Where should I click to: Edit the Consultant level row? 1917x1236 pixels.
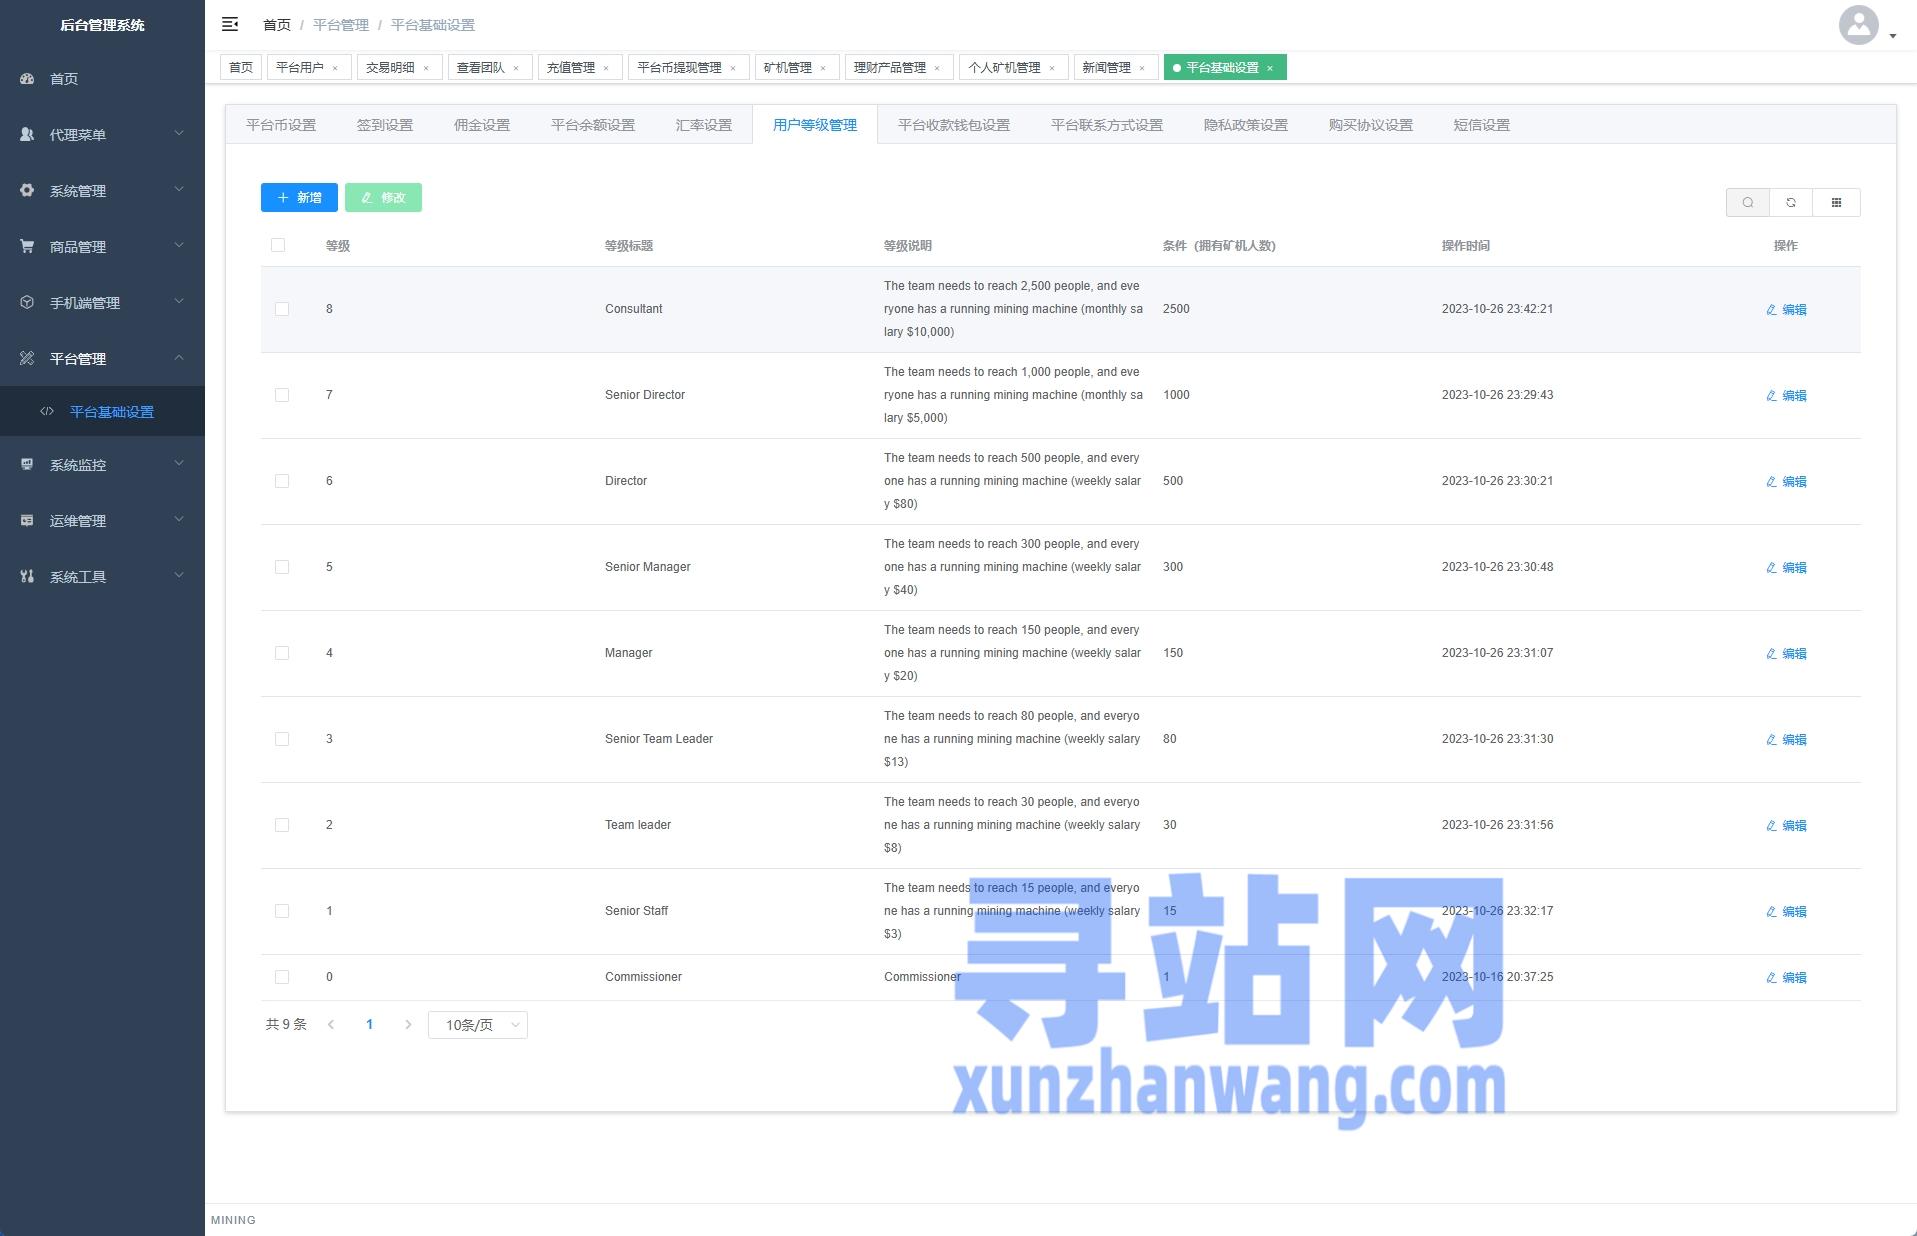click(1786, 310)
